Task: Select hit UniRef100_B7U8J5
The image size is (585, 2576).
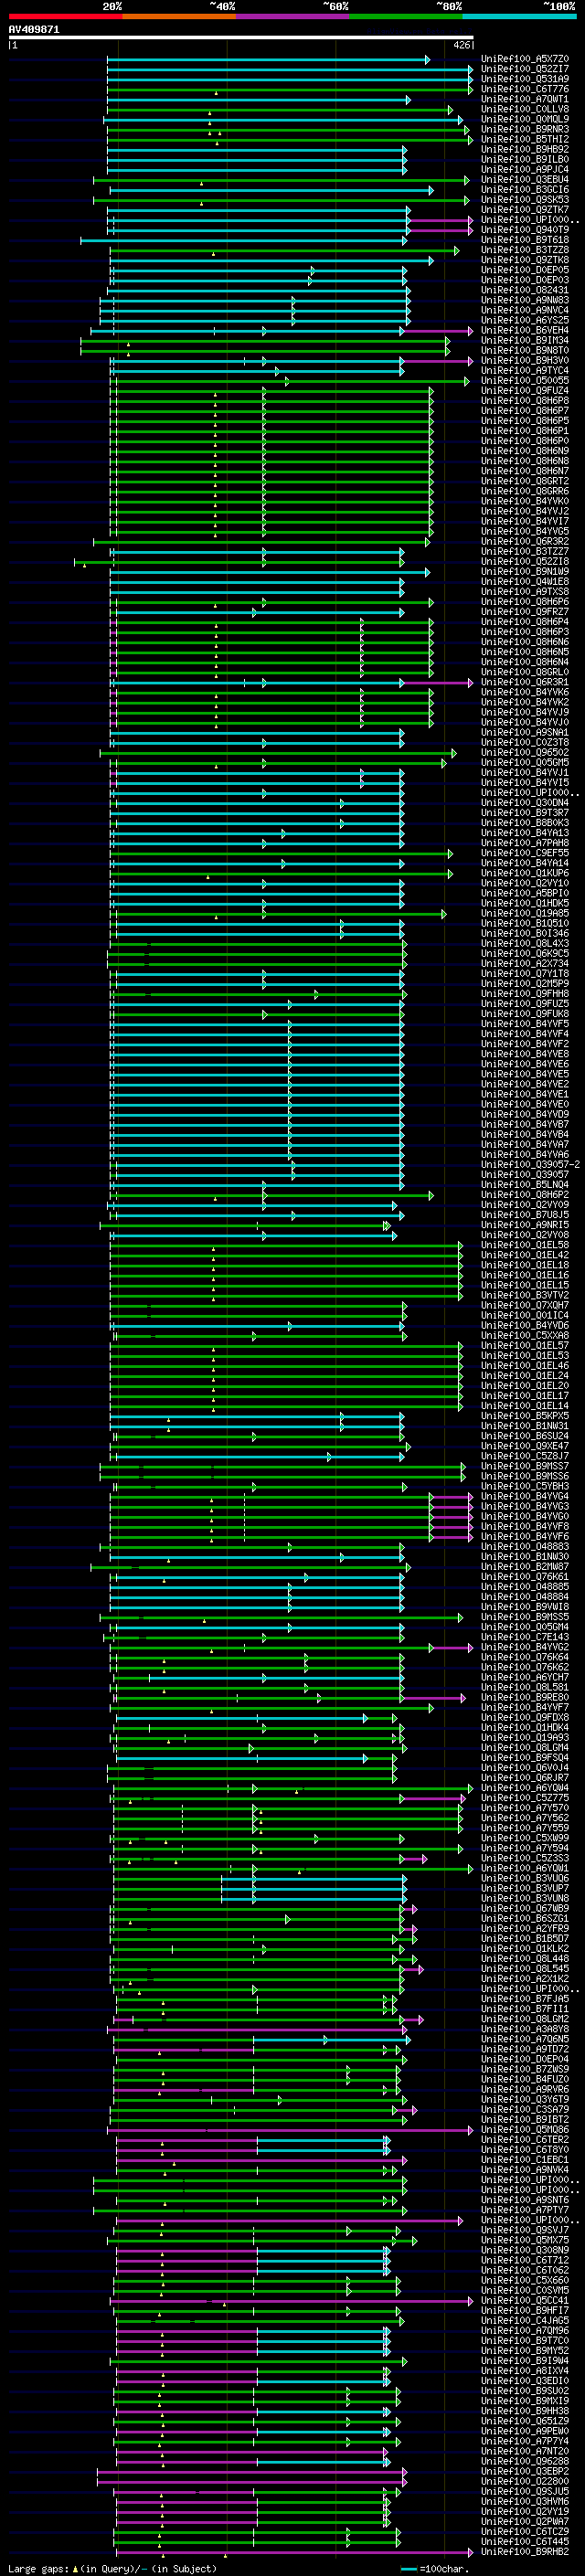Action: (525, 1214)
